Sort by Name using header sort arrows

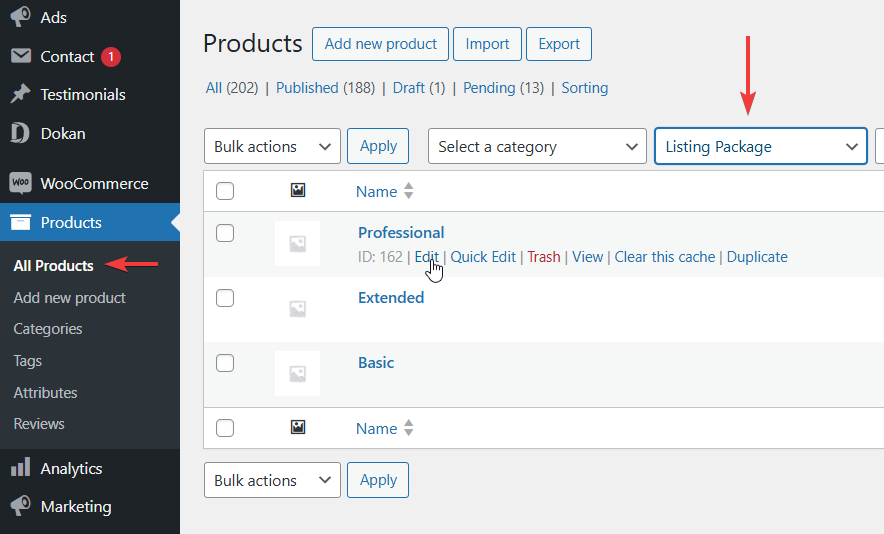tap(408, 191)
